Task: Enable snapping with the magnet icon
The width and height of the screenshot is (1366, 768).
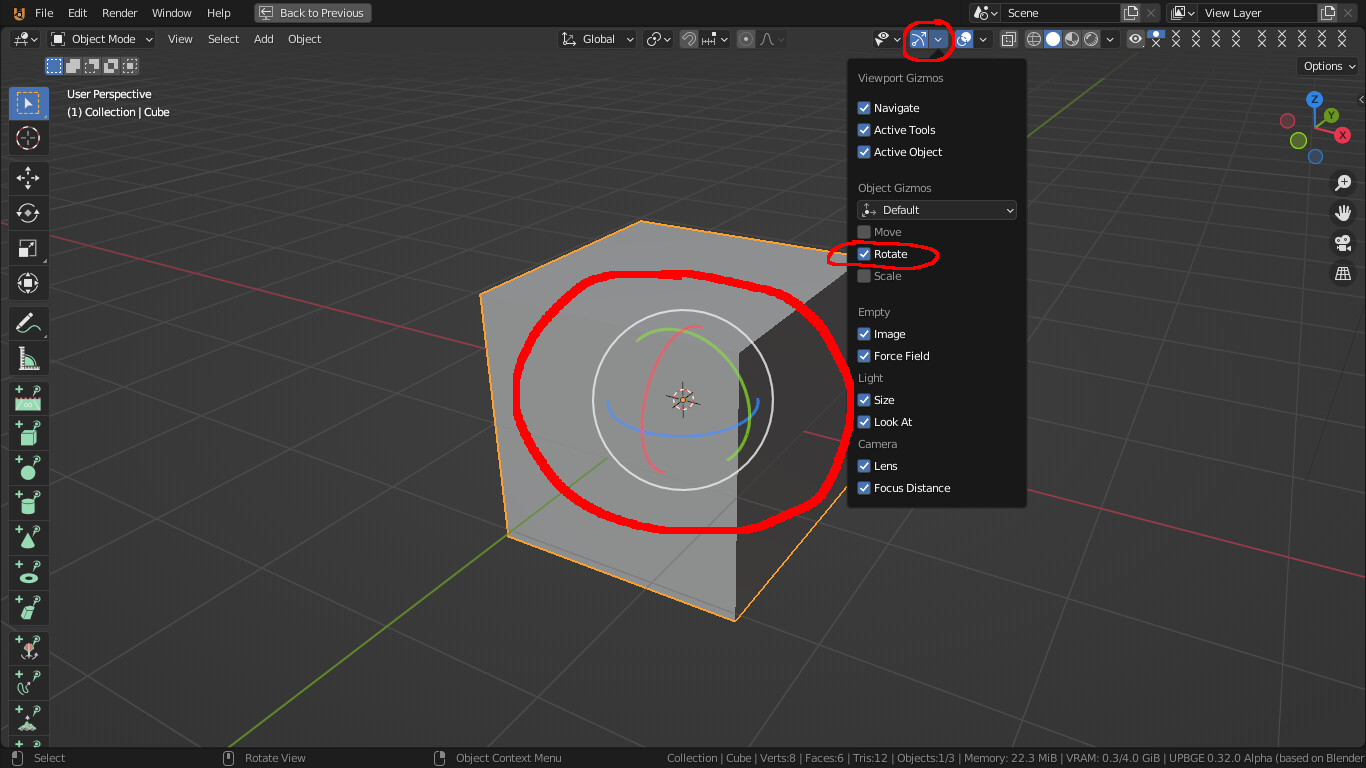Action: (x=691, y=38)
